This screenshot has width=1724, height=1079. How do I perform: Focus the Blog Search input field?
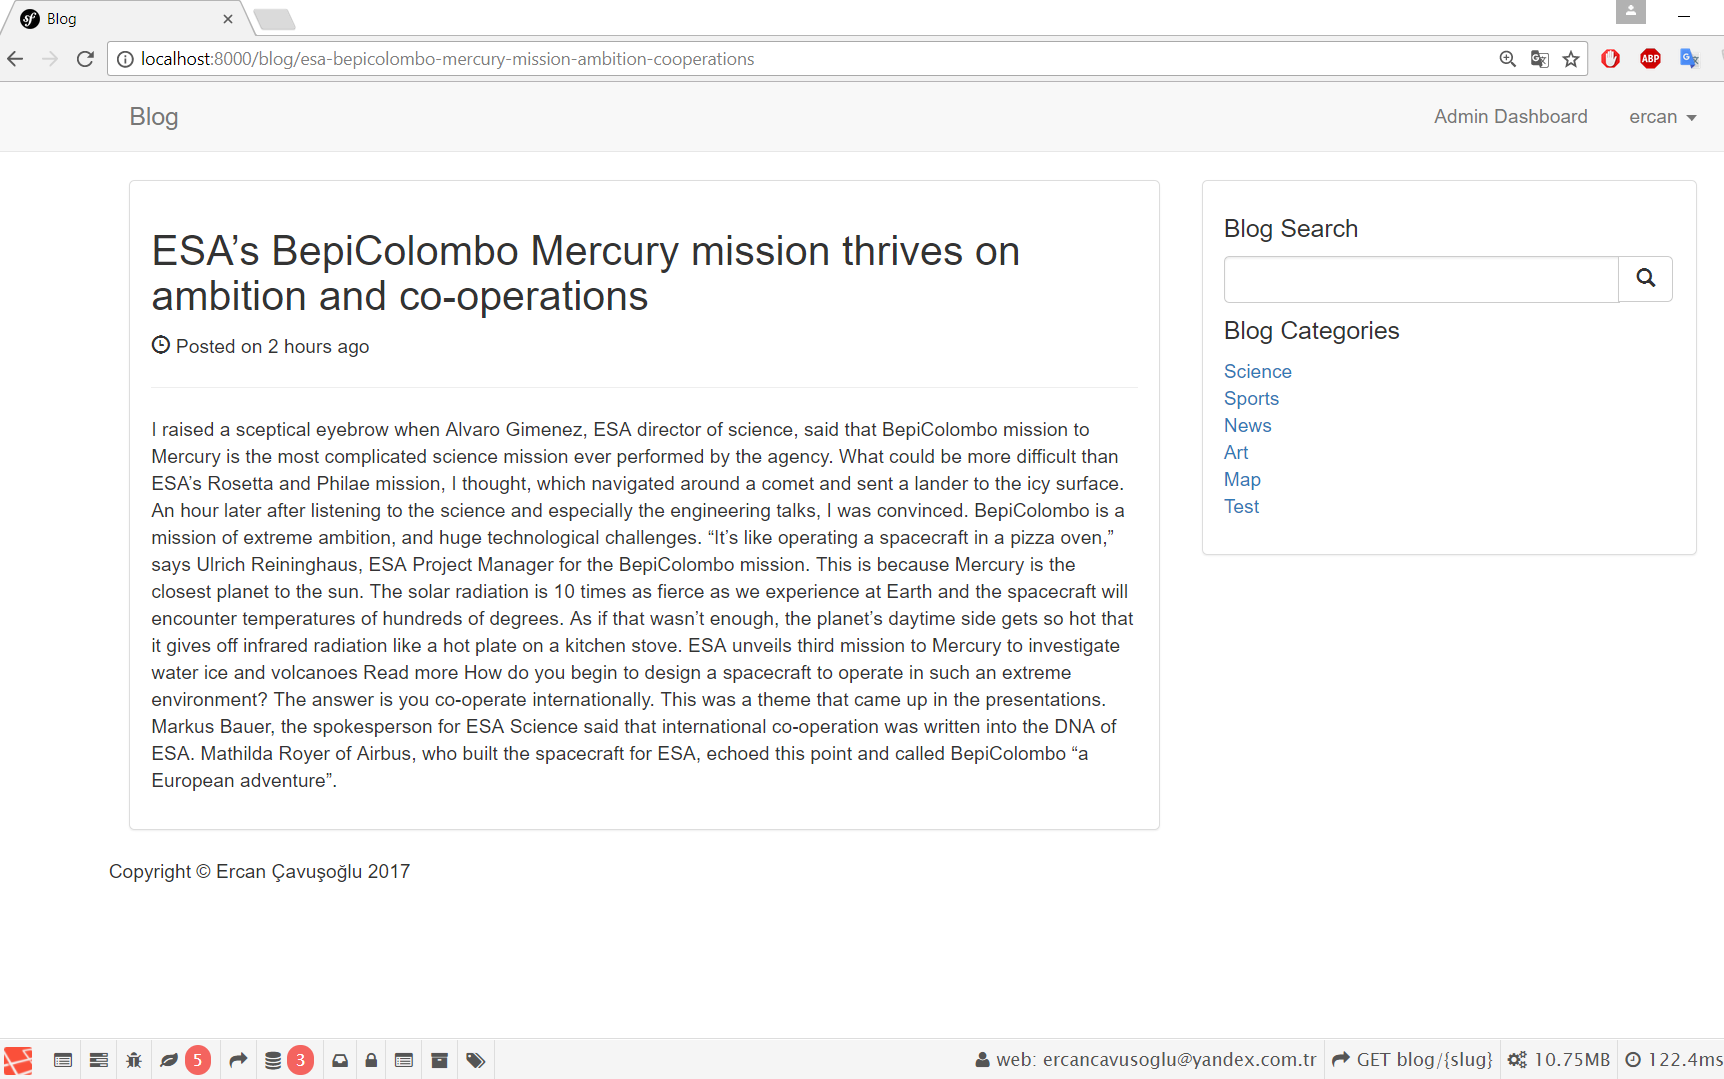[1421, 279]
